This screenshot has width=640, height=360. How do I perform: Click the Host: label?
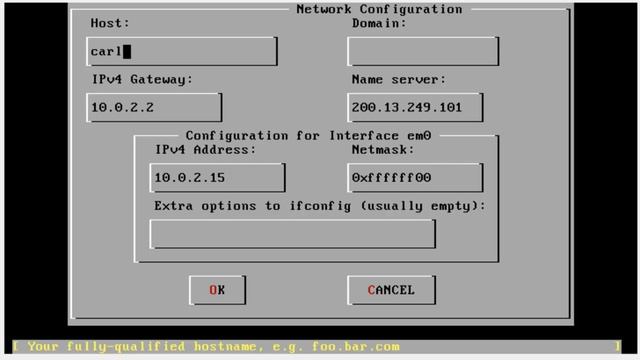coord(110,23)
